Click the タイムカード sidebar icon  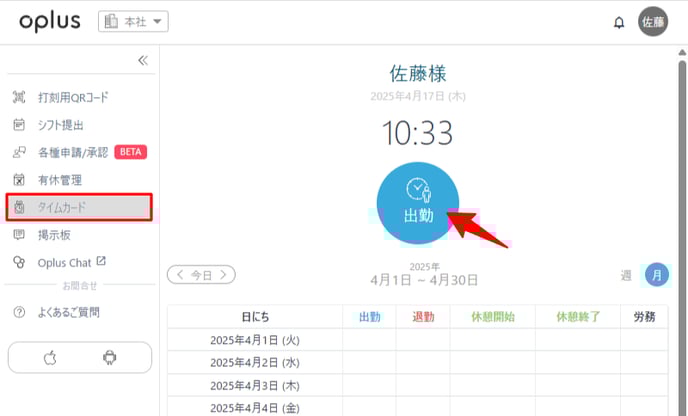[18, 207]
